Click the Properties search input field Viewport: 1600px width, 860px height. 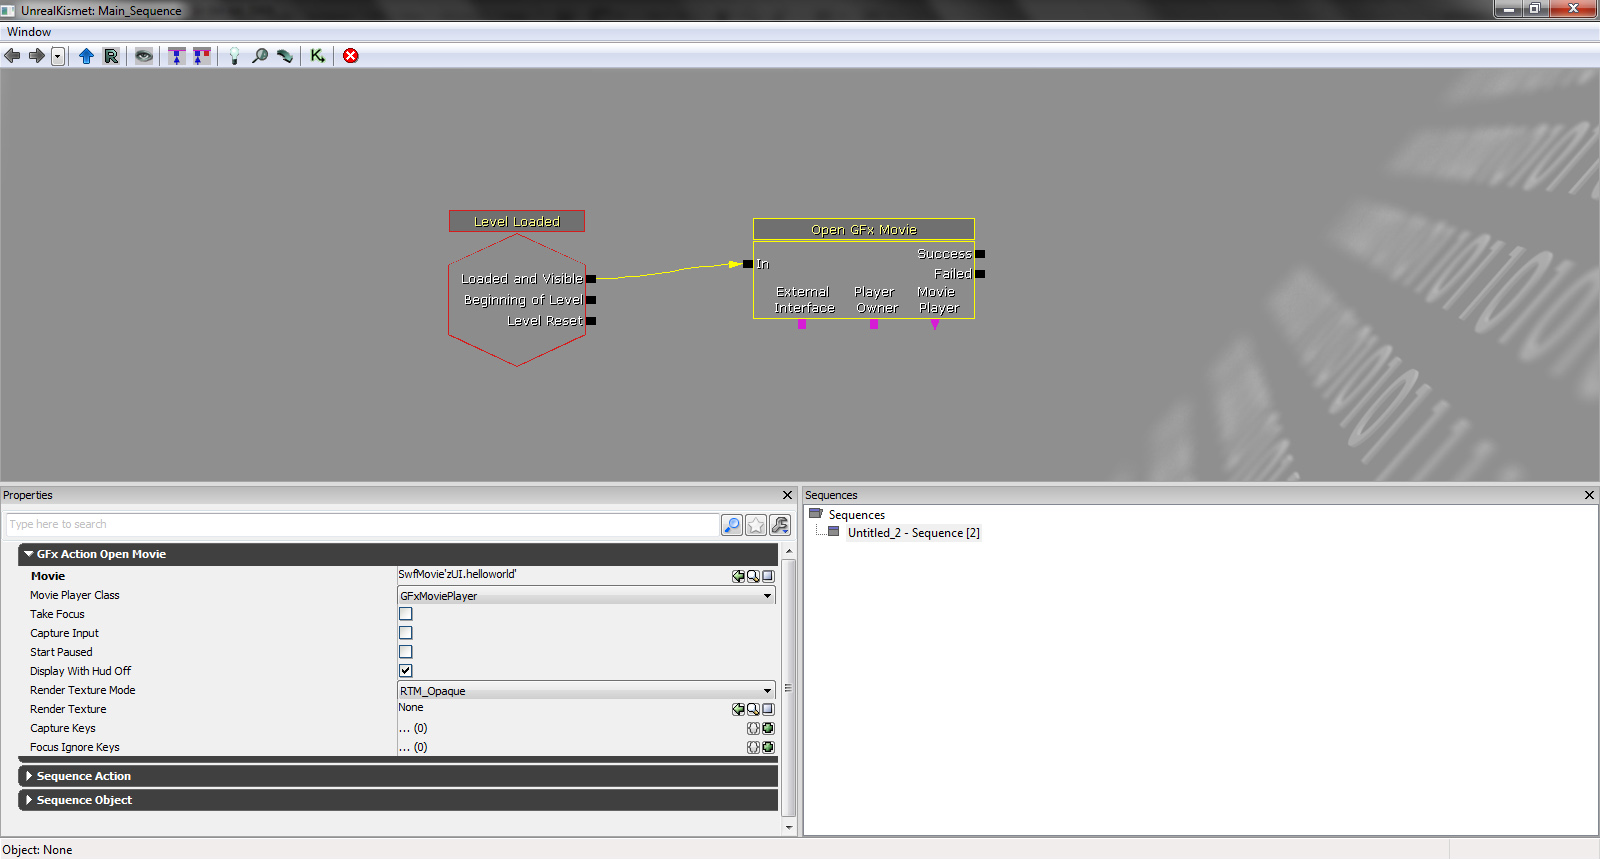[x=360, y=525]
